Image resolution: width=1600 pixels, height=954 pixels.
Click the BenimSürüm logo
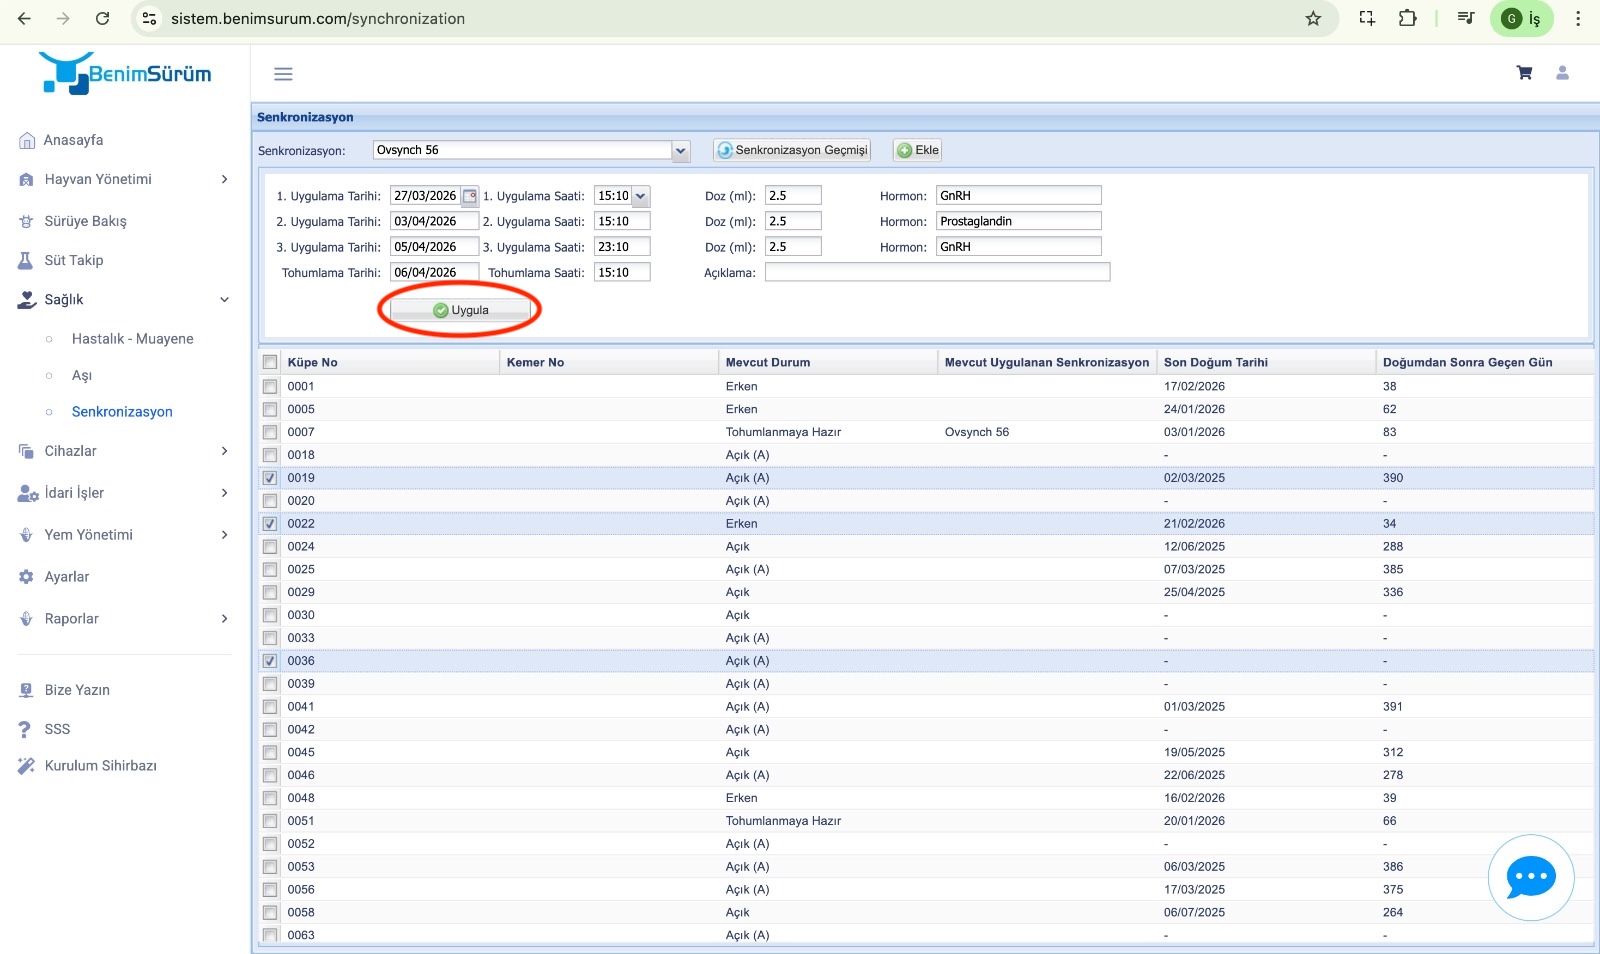coord(126,73)
